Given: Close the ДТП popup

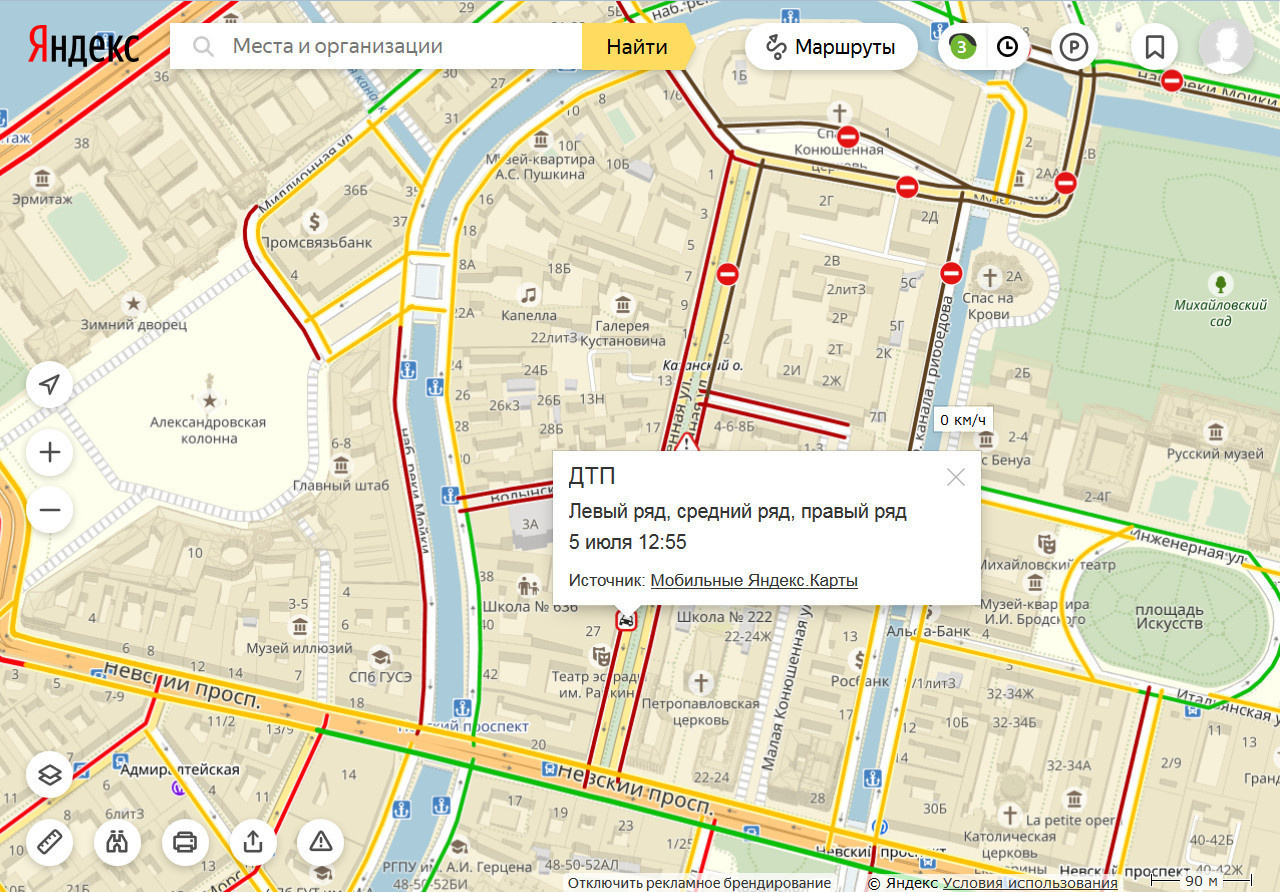Looking at the screenshot, I should (x=956, y=477).
